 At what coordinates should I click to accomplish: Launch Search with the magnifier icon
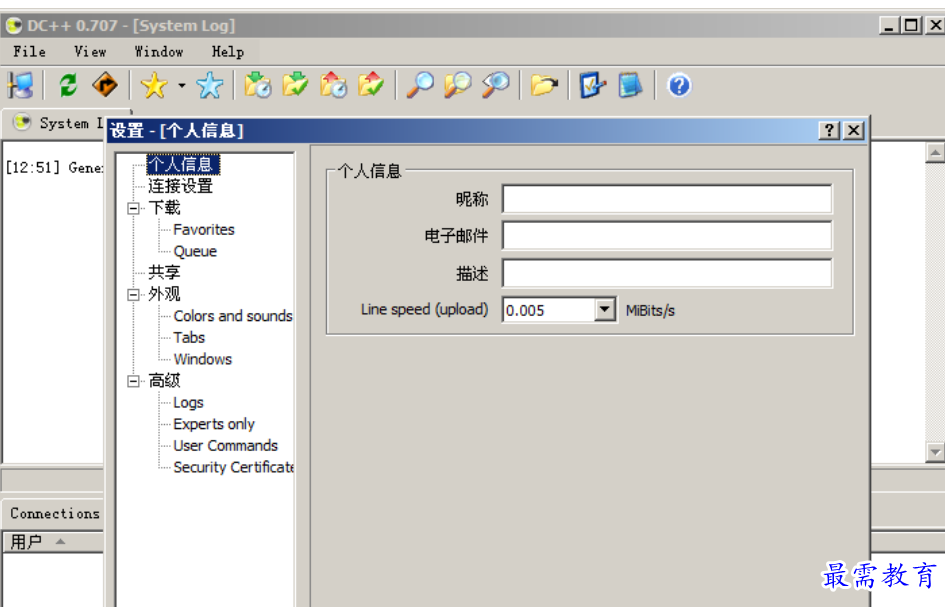point(421,85)
